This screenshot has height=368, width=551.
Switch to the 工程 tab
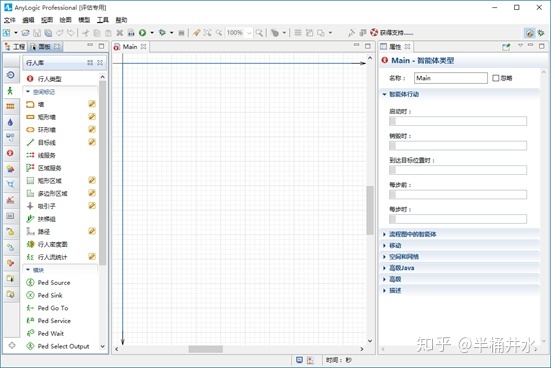15,46
